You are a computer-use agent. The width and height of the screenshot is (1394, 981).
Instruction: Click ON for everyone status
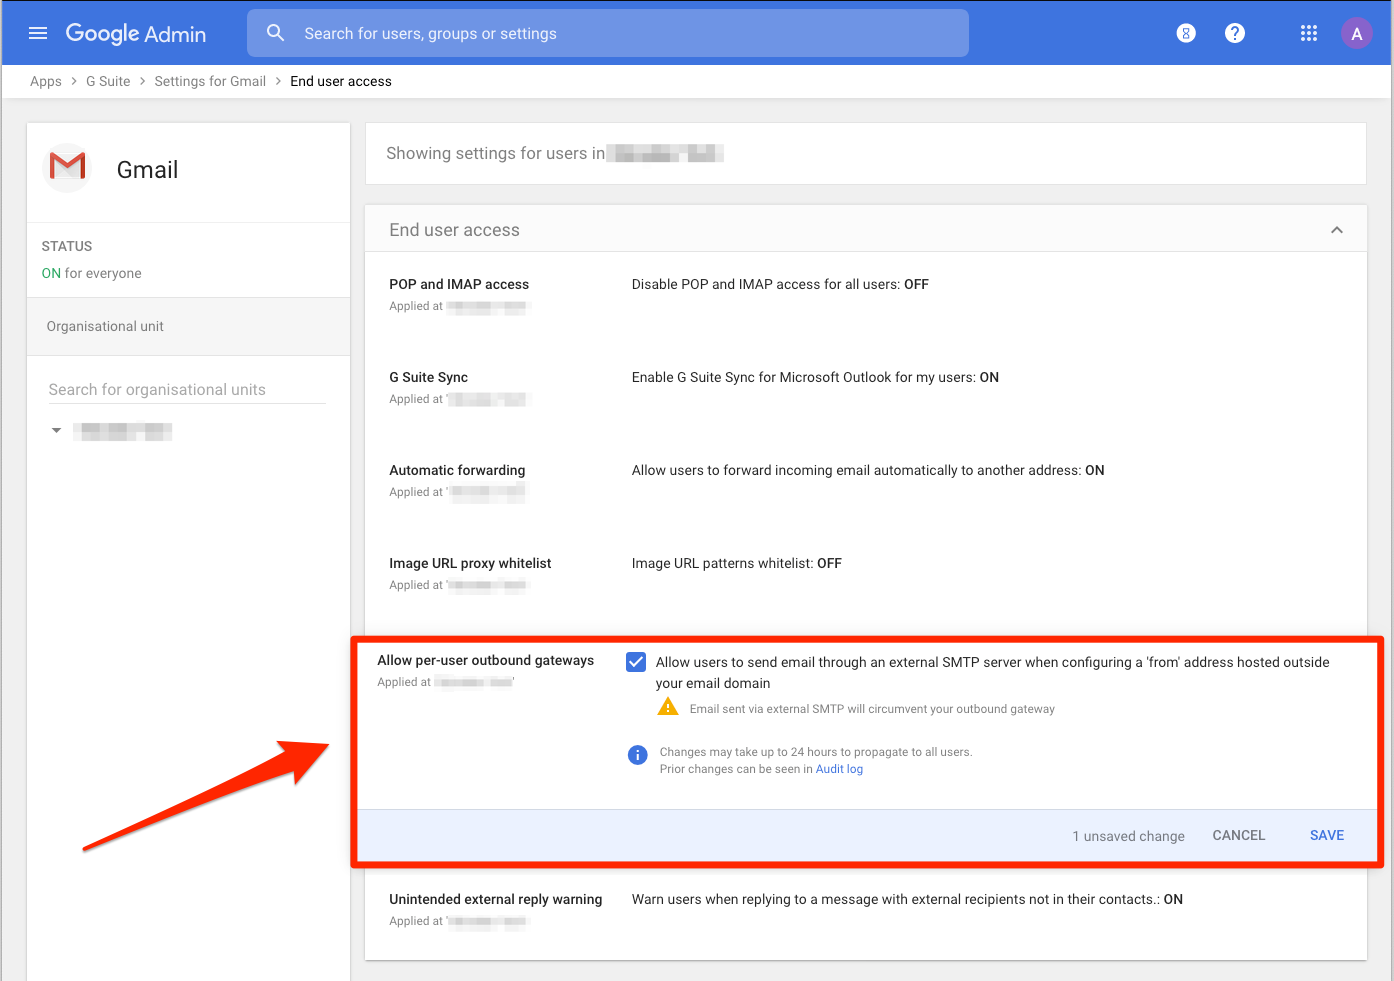91,273
